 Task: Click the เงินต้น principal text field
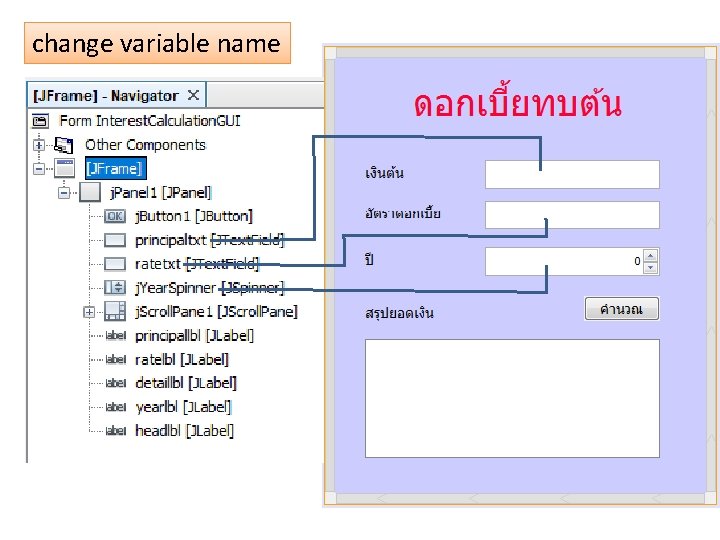[572, 174]
